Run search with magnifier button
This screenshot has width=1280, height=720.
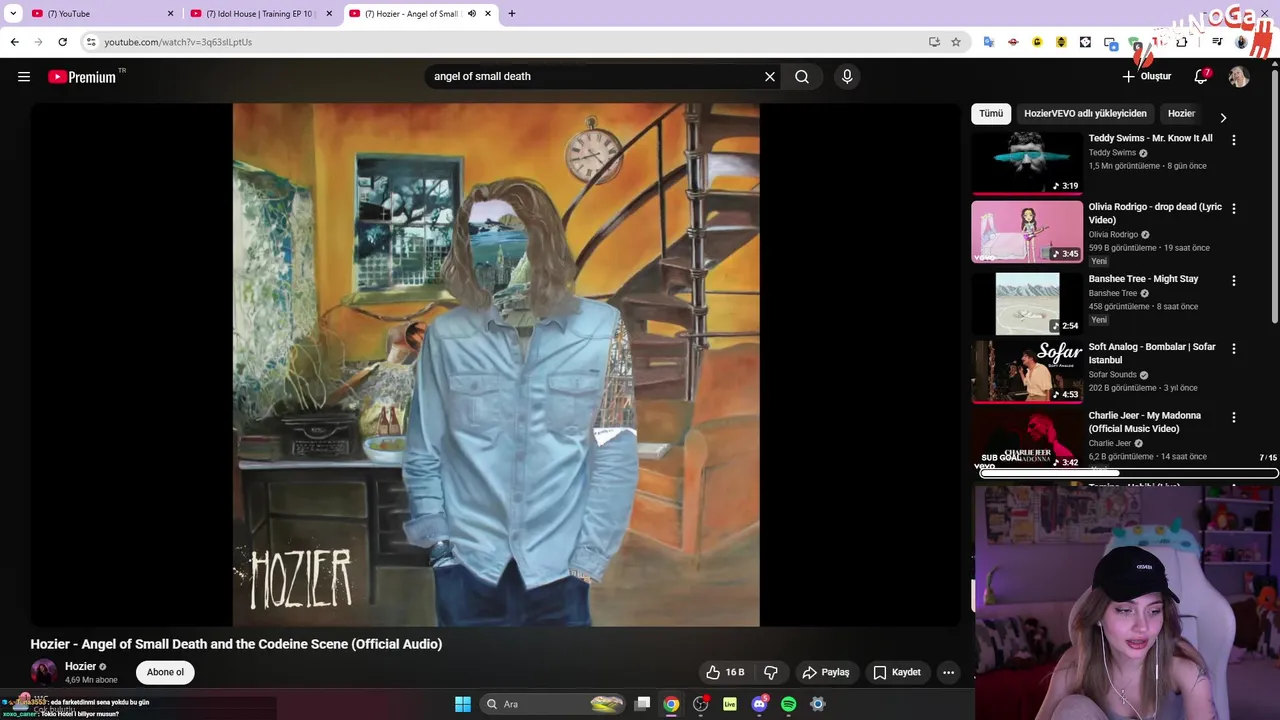[x=802, y=77]
